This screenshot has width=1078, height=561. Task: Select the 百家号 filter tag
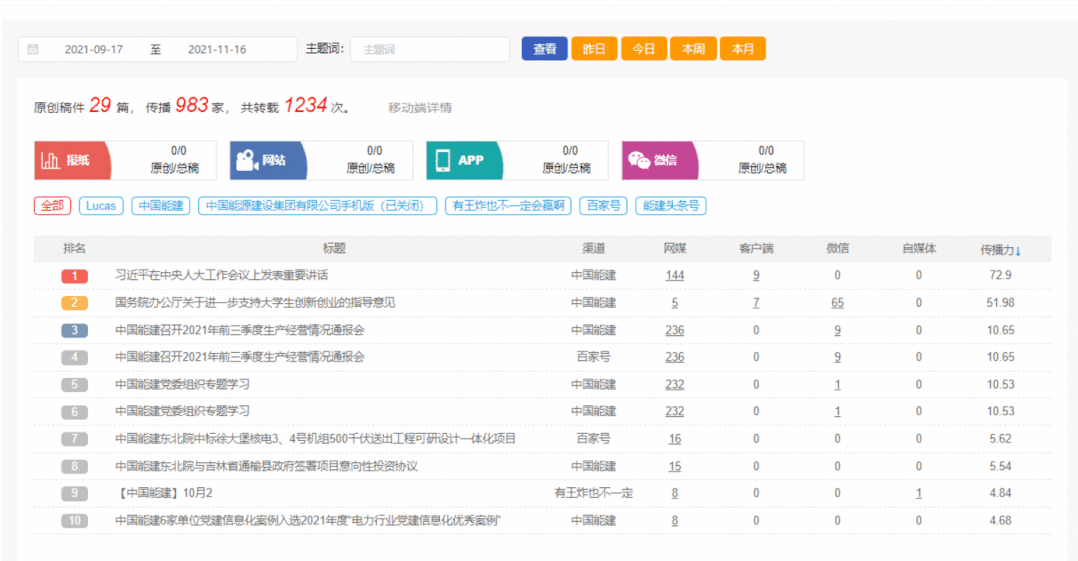603,206
